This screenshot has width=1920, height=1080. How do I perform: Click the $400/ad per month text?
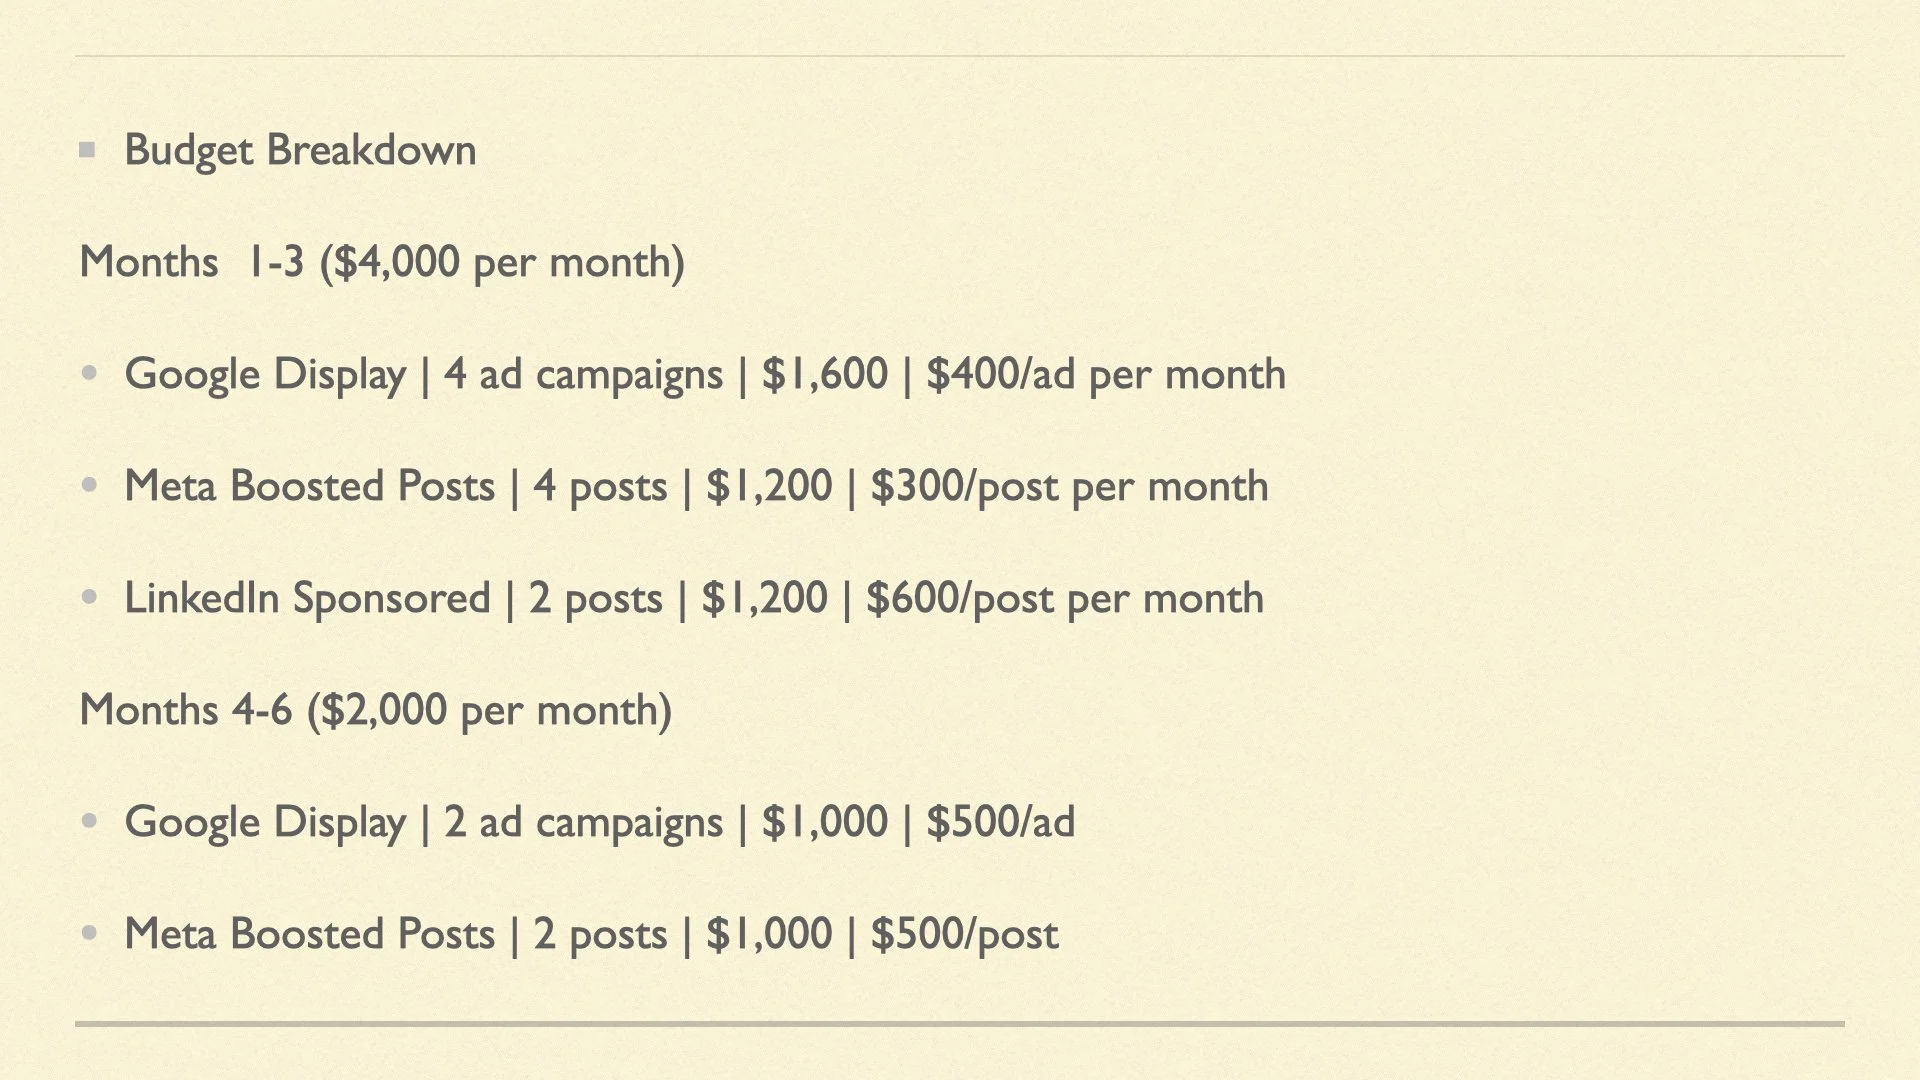(x=1106, y=374)
